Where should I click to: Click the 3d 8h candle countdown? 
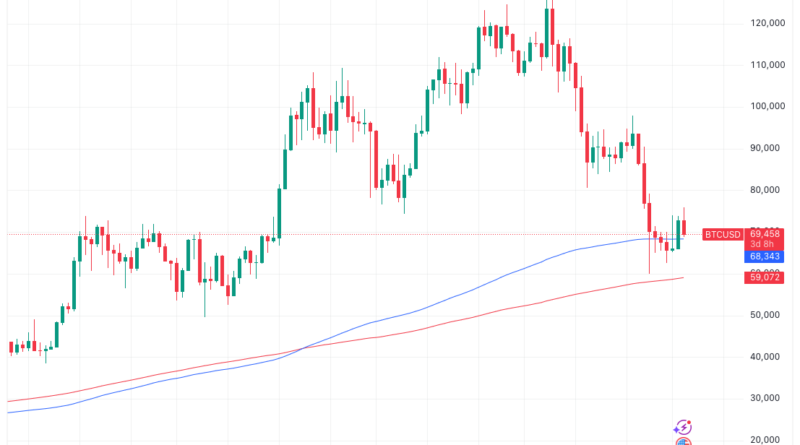point(765,244)
